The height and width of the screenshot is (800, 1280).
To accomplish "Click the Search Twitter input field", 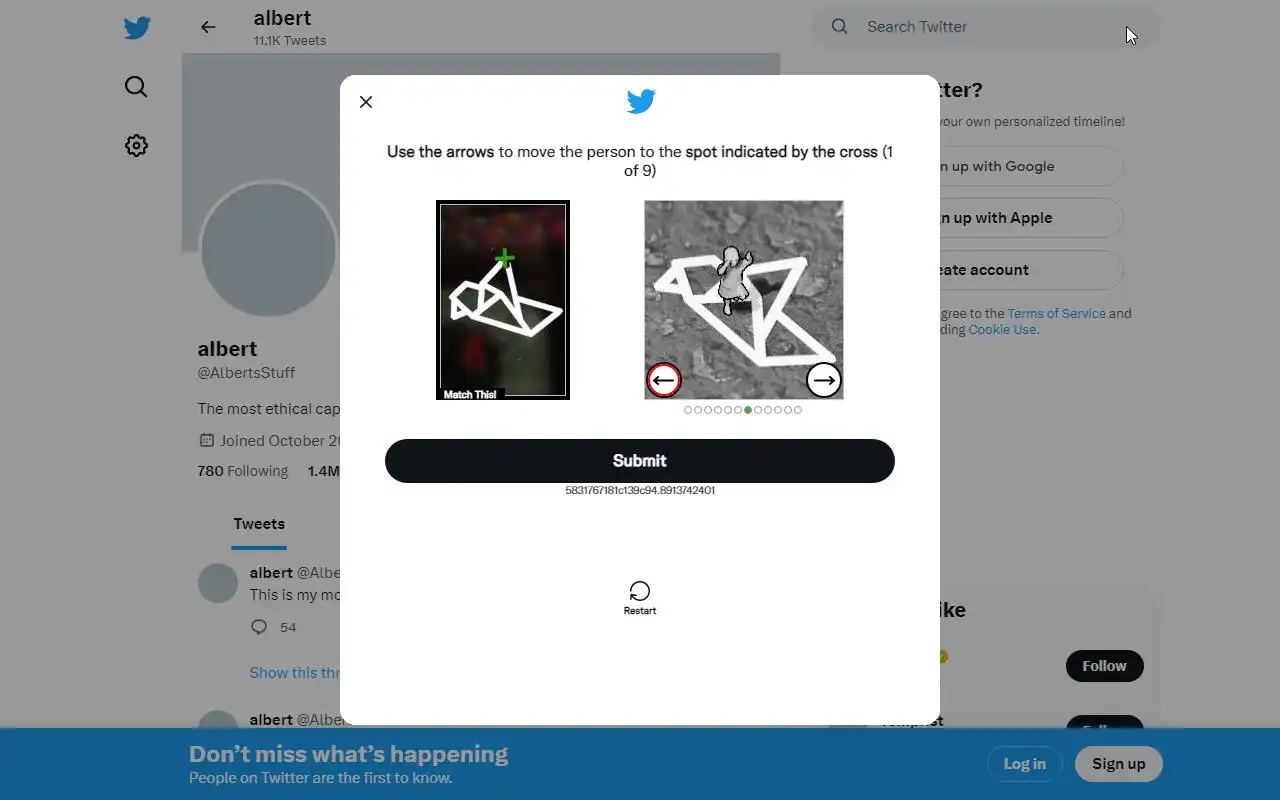I will coord(985,27).
